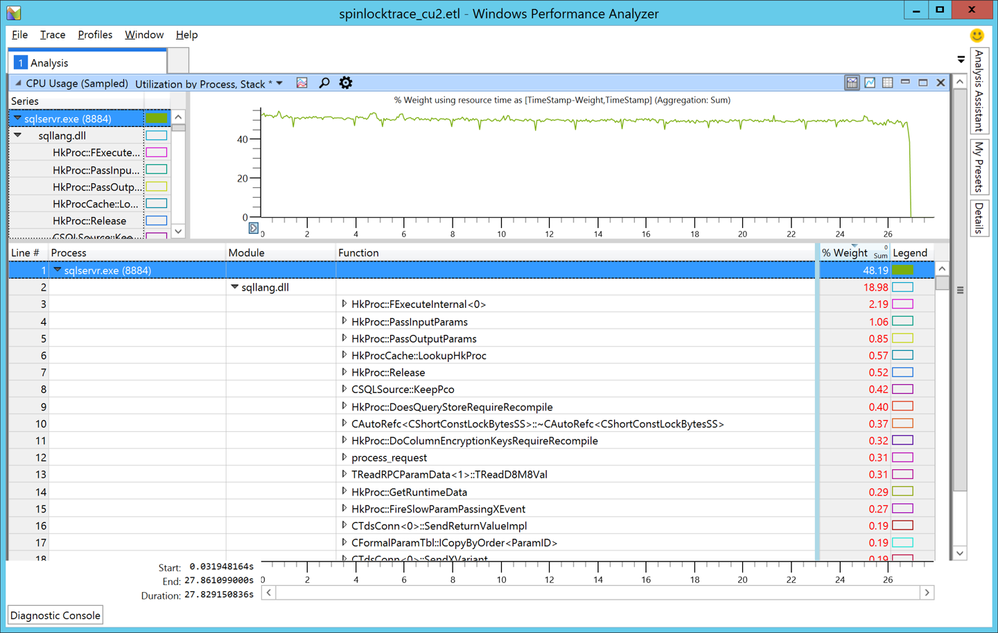Open the Window menu
998x633 pixels.
click(x=144, y=35)
